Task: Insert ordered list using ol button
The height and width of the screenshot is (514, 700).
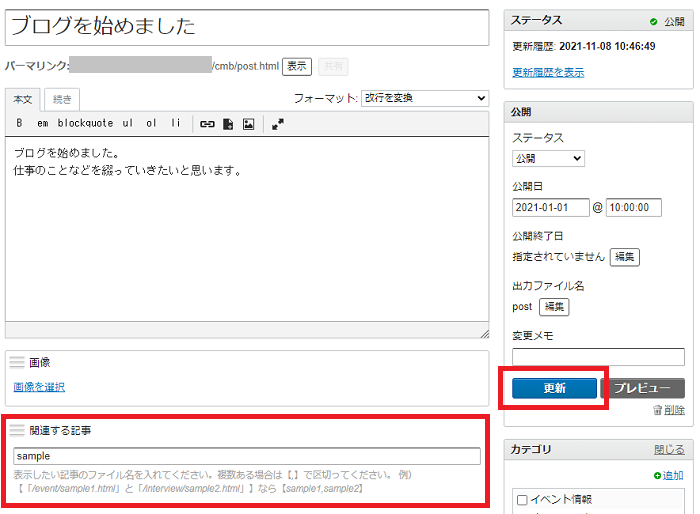Action: point(151,123)
